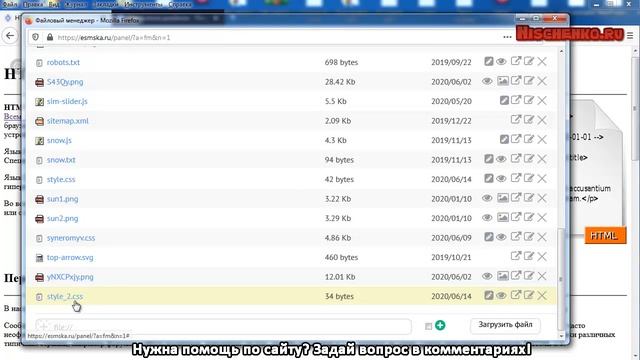Viewport: 640px width, 360px height.
Task: Toggle the eye preview for S43Qy.png
Action: click(487, 81)
